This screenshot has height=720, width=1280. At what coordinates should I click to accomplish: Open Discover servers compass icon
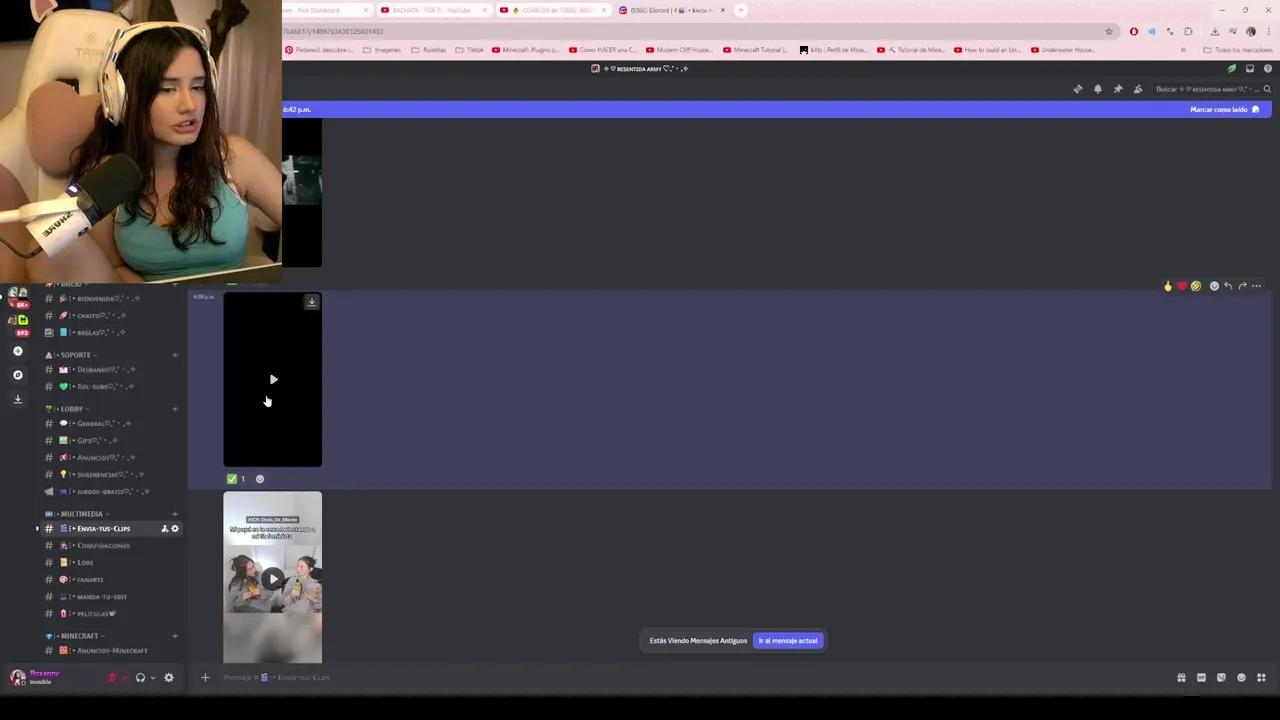coord(17,375)
